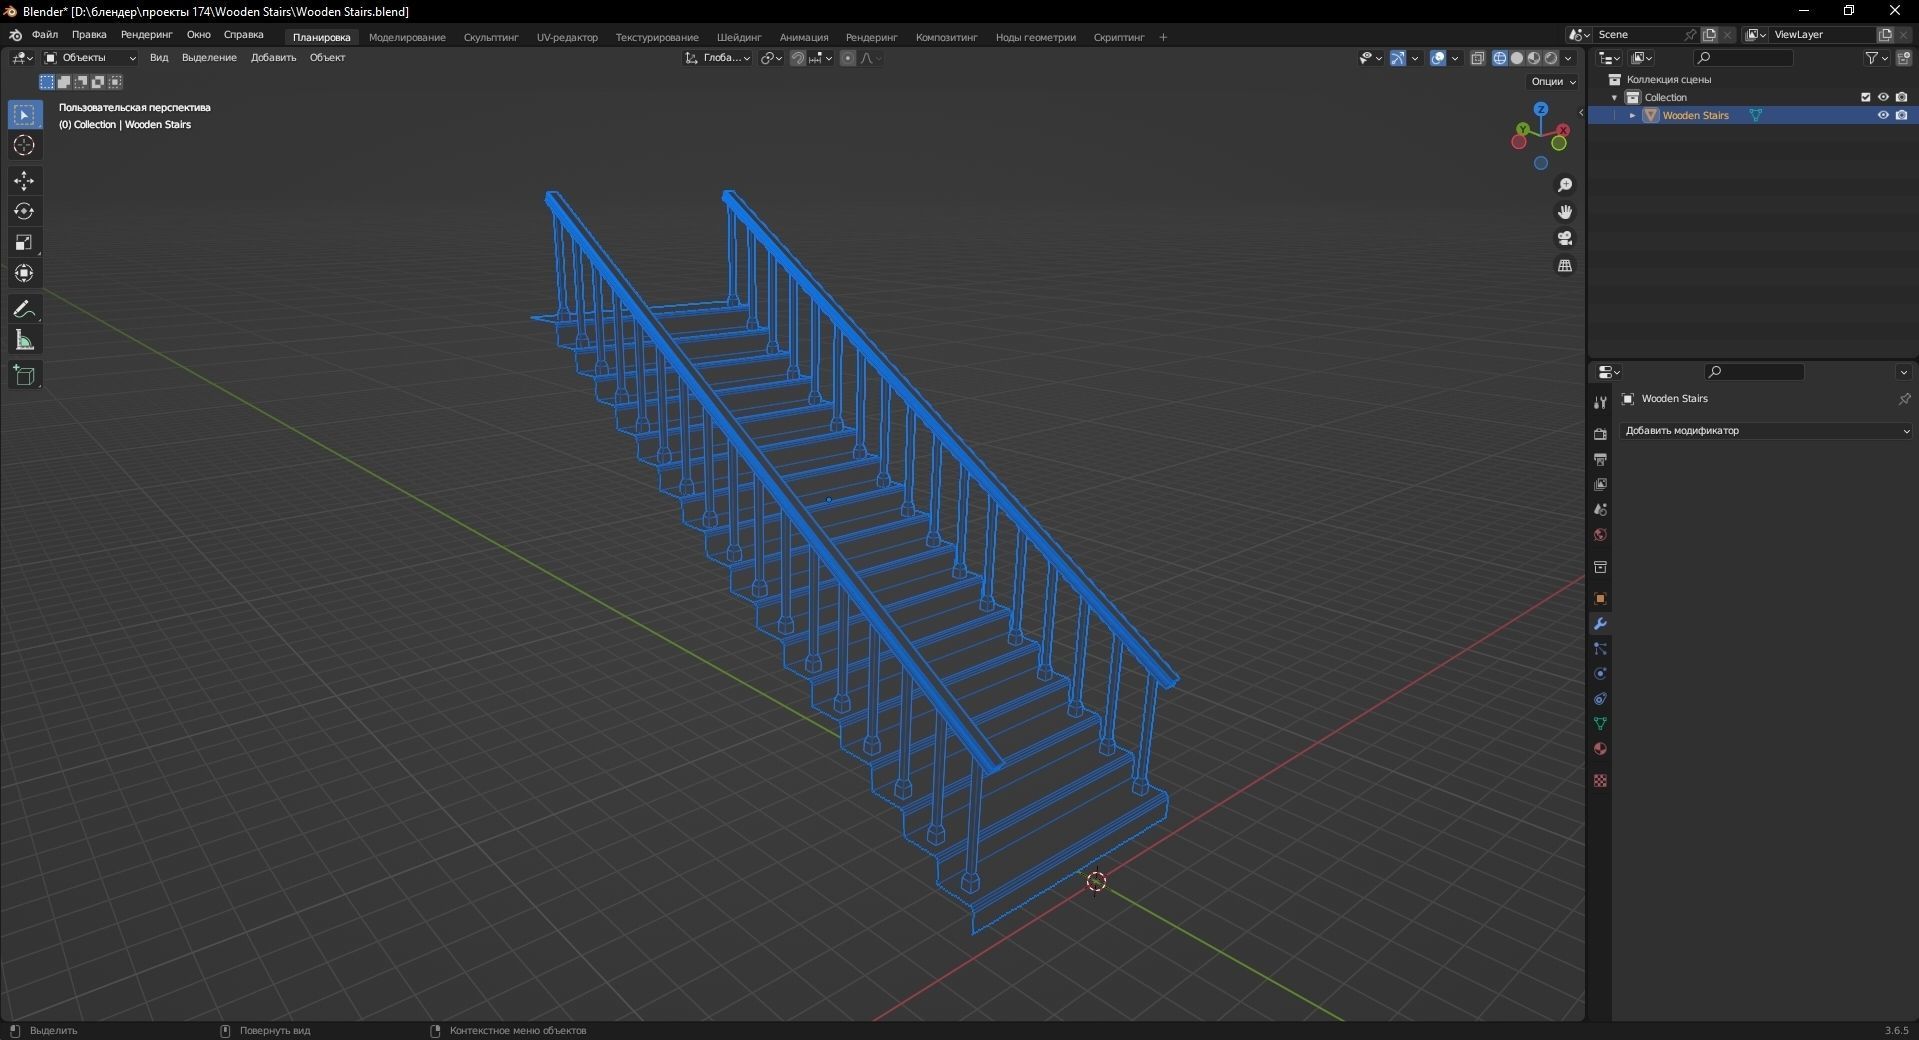The image size is (1919, 1040).
Task: Open the World properties tab
Action: tap(1600, 534)
